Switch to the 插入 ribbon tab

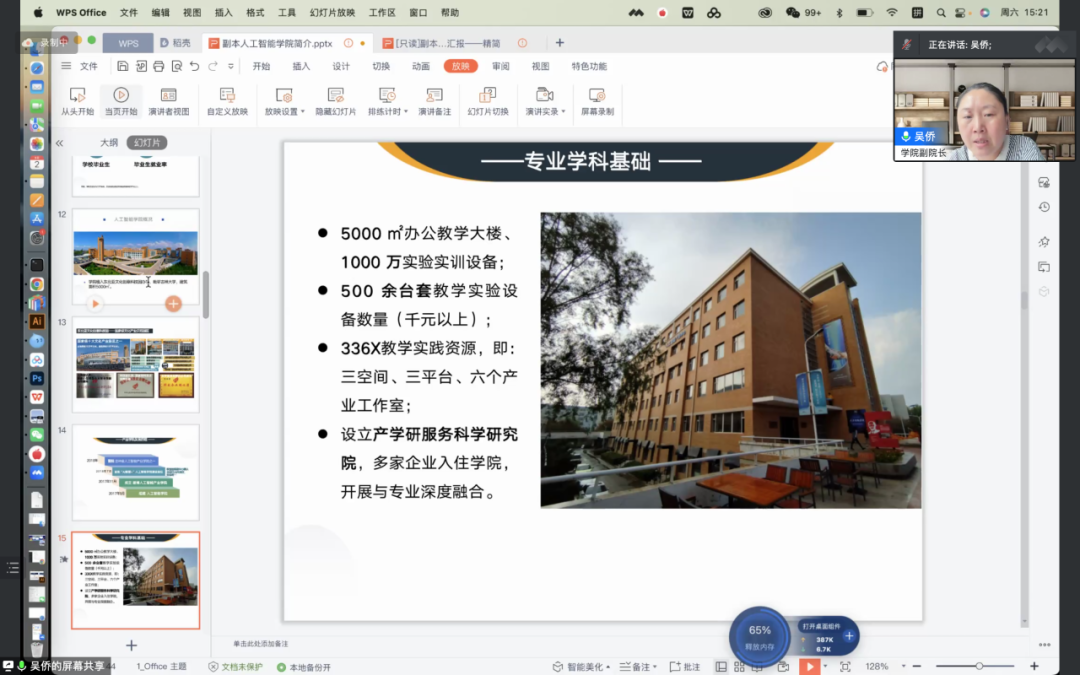coord(301,66)
